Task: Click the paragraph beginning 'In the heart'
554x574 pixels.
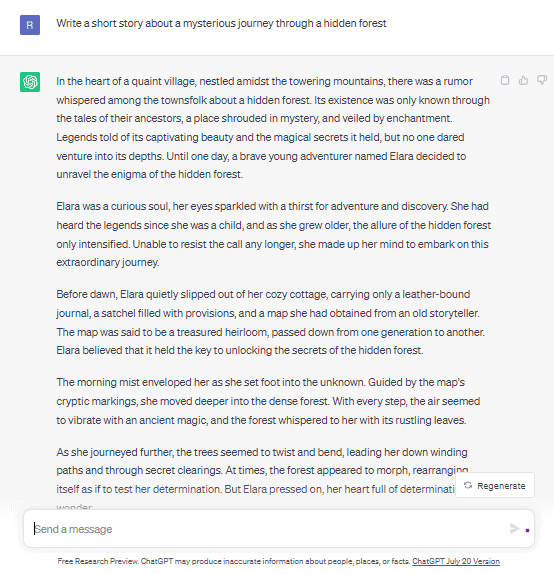Action: click(x=273, y=128)
